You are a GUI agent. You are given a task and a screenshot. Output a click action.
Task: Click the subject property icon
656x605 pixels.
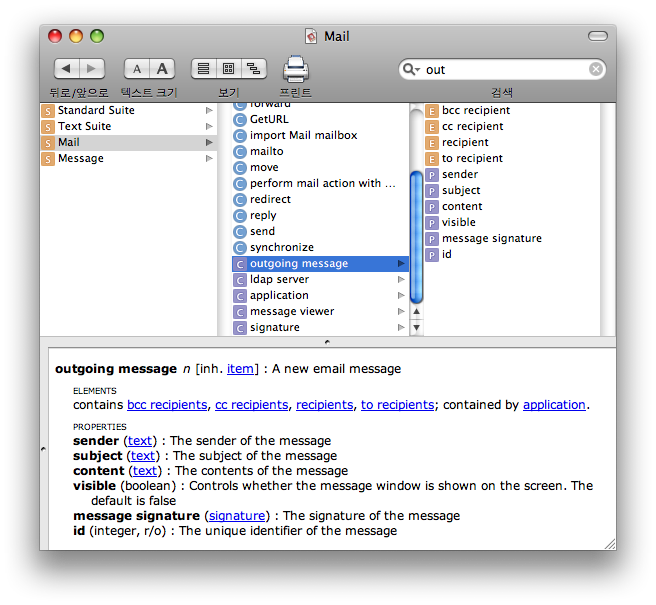[x=432, y=191]
